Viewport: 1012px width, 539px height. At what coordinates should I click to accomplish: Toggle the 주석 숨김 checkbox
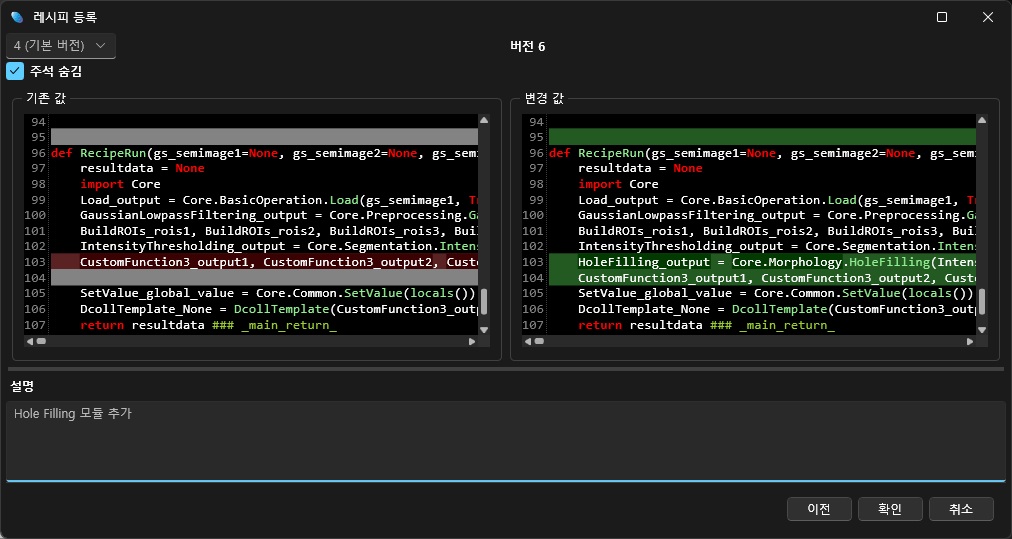(x=15, y=71)
